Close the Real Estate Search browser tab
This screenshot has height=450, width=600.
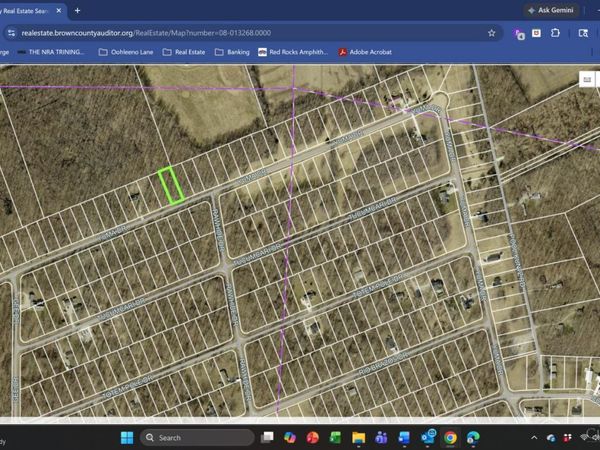[59, 11]
